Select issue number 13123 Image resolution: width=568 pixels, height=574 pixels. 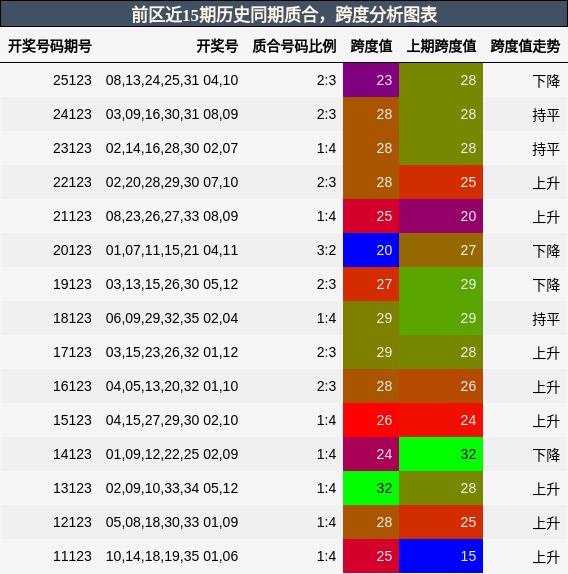tap(72, 488)
